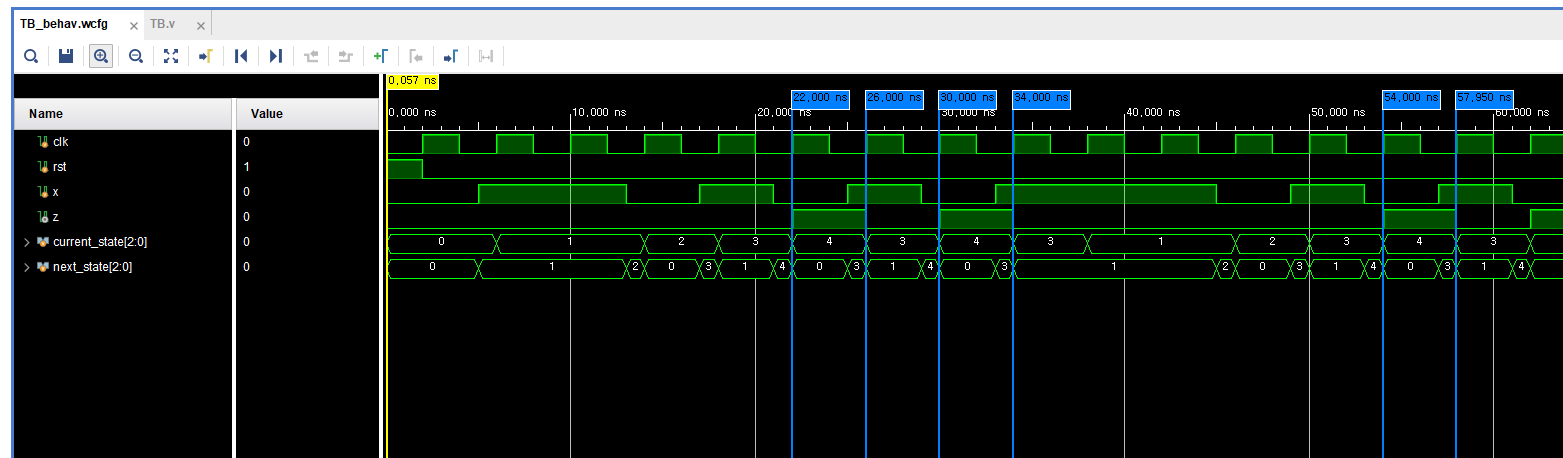Select the z signal
Viewport: 1563px width, 458px height.
(x=56, y=217)
